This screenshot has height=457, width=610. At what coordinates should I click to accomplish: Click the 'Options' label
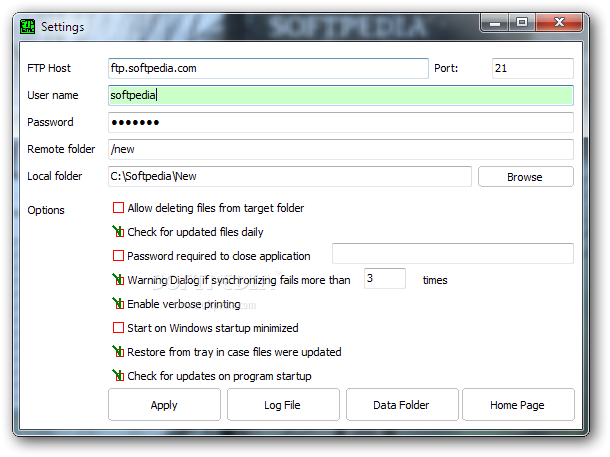tap(46, 210)
